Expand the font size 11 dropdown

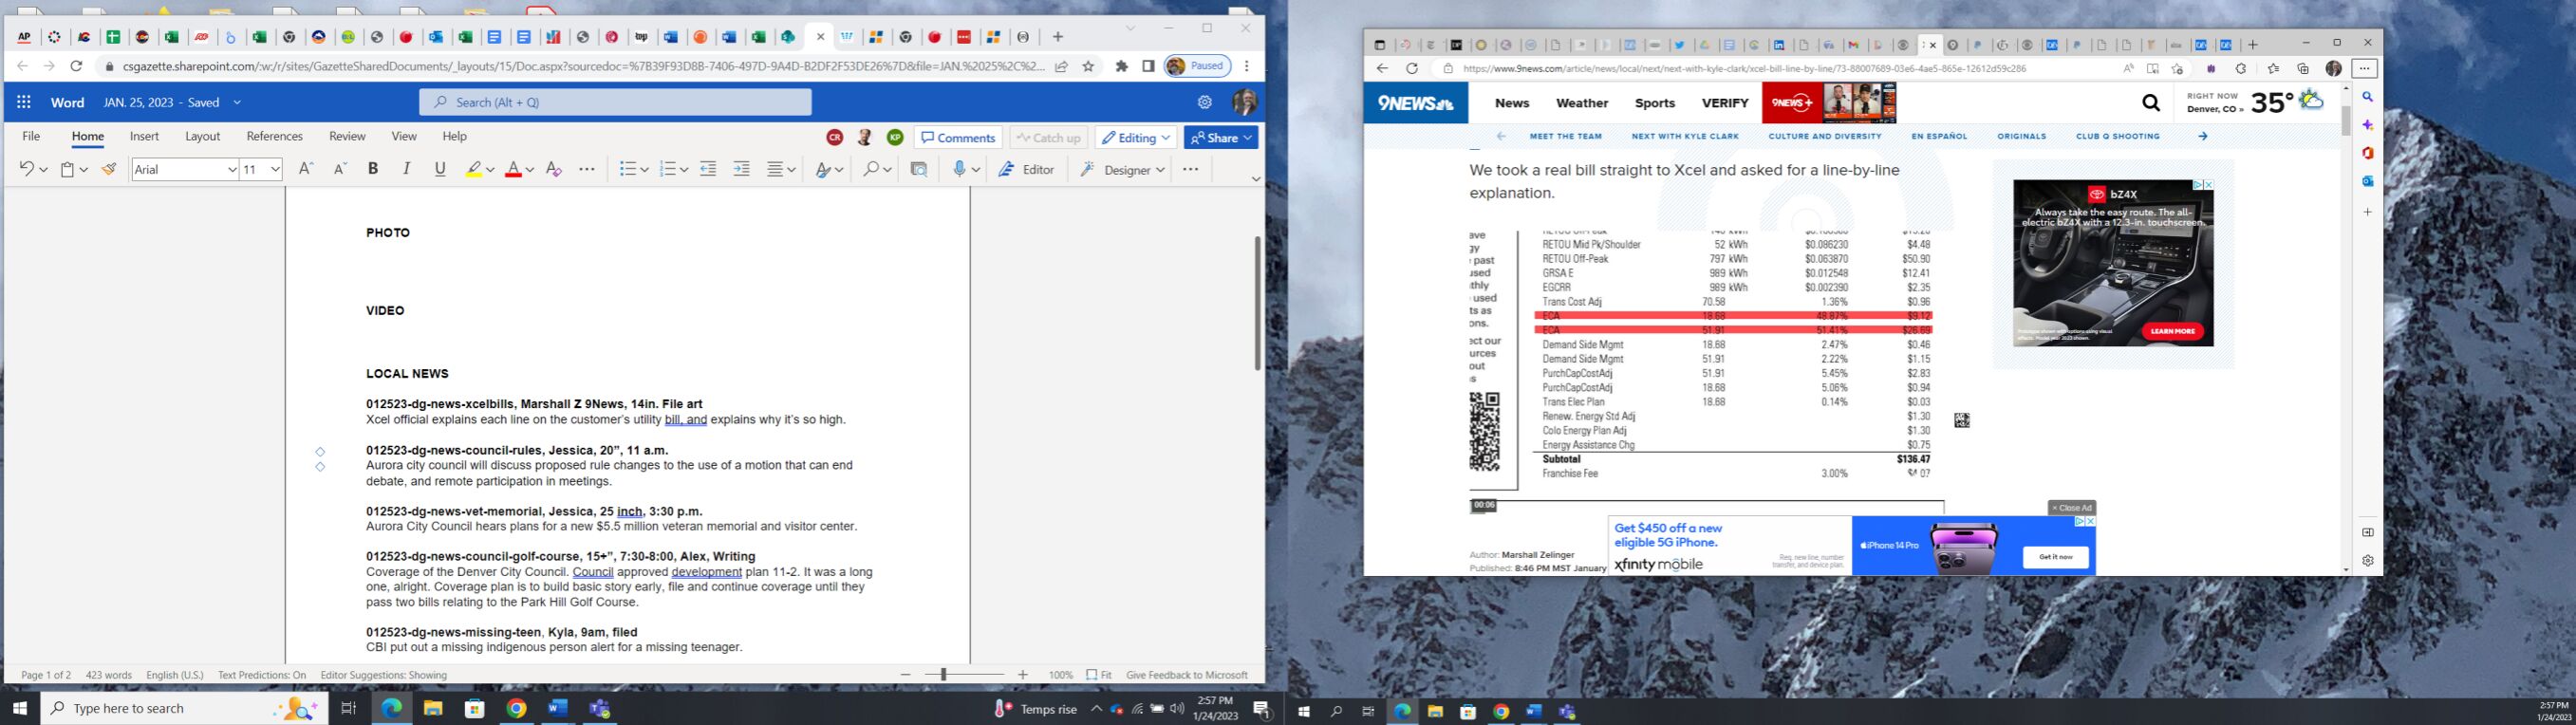point(275,170)
